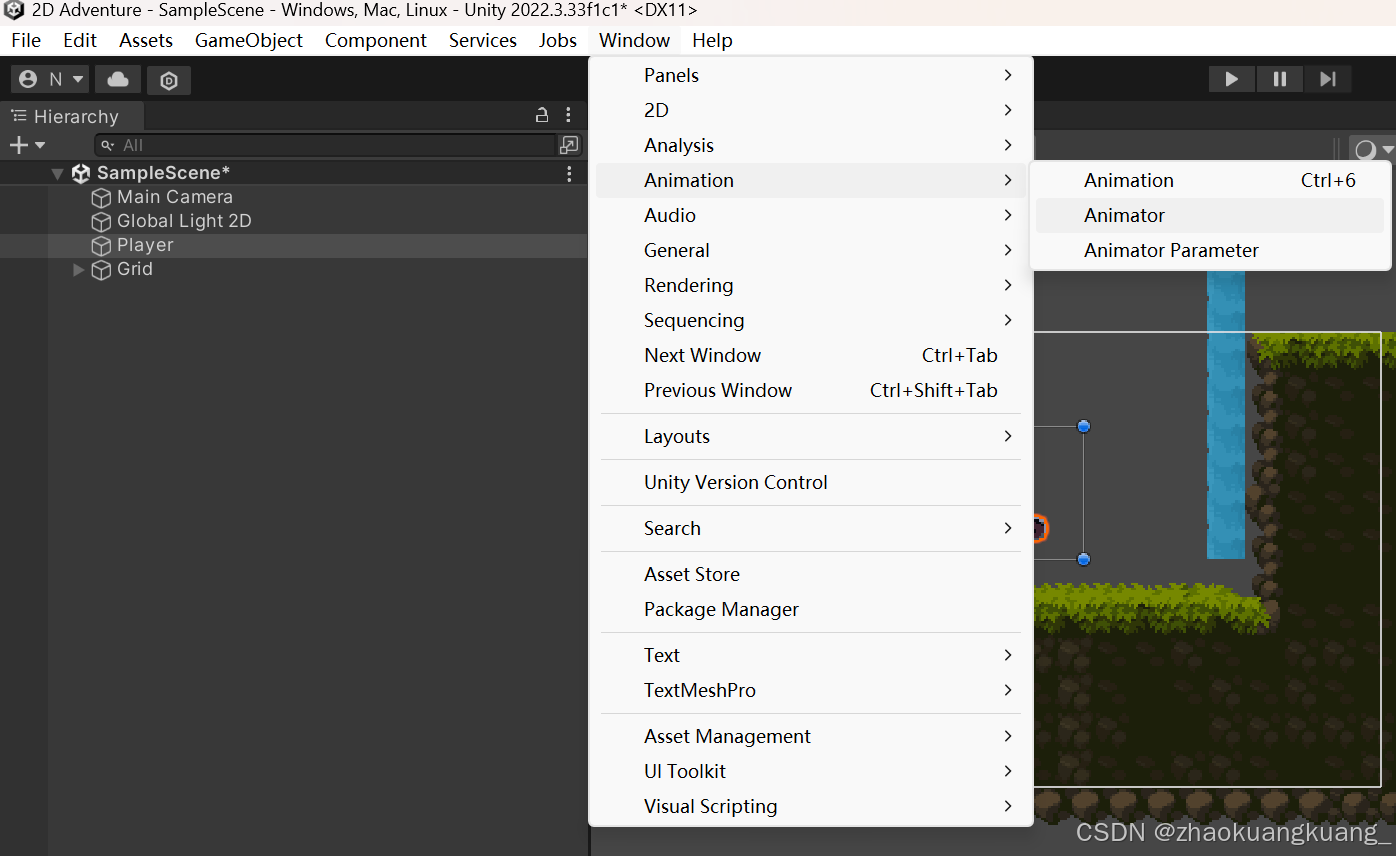Open the GameObject menu
This screenshot has width=1396, height=856.
click(249, 40)
